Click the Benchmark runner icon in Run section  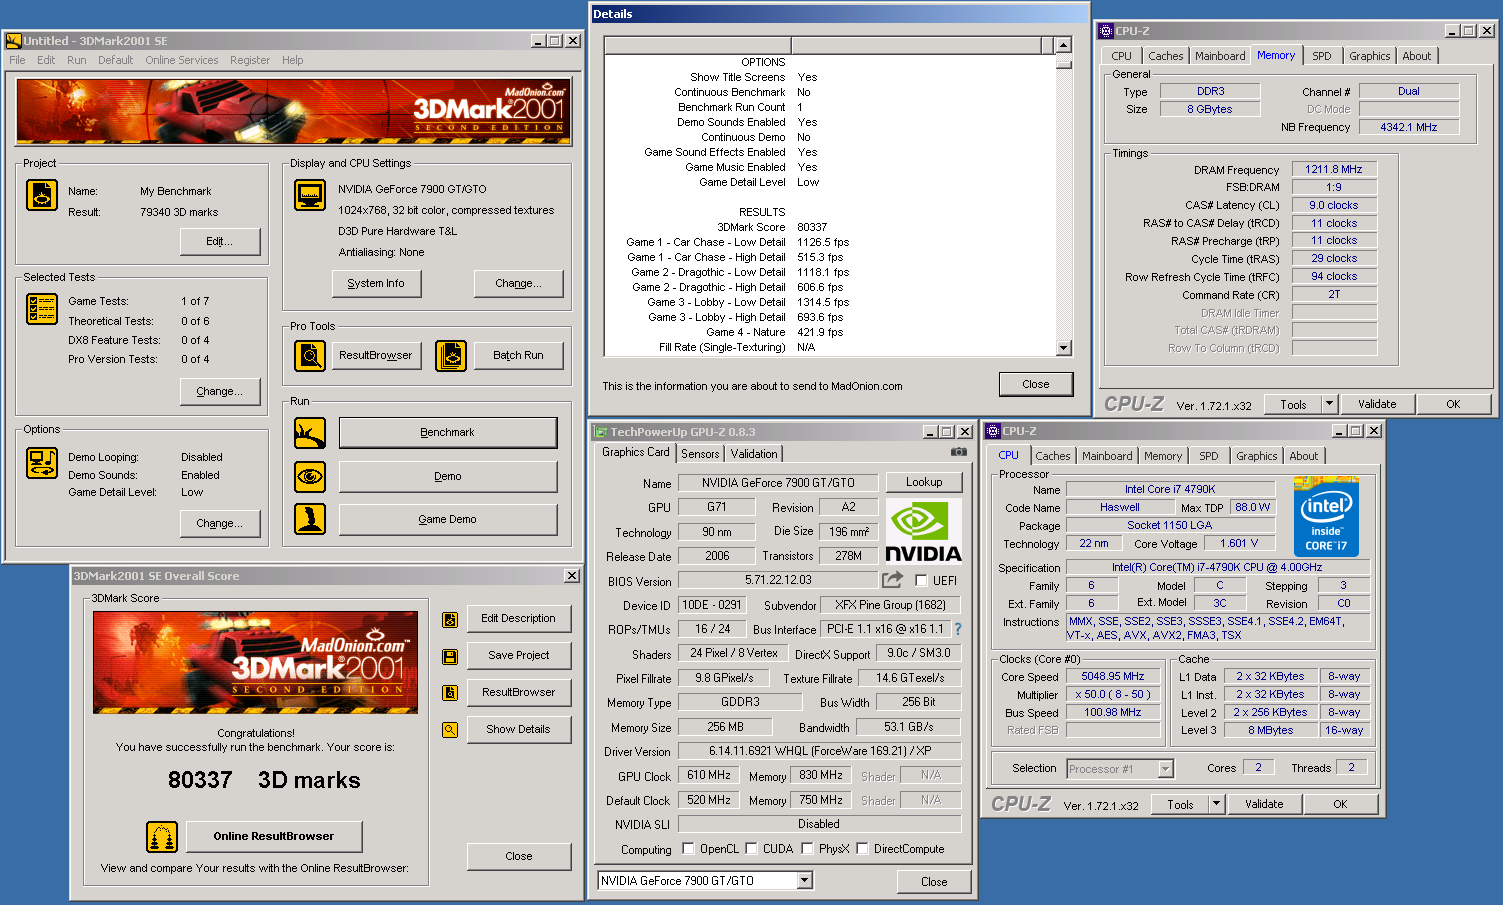point(310,433)
